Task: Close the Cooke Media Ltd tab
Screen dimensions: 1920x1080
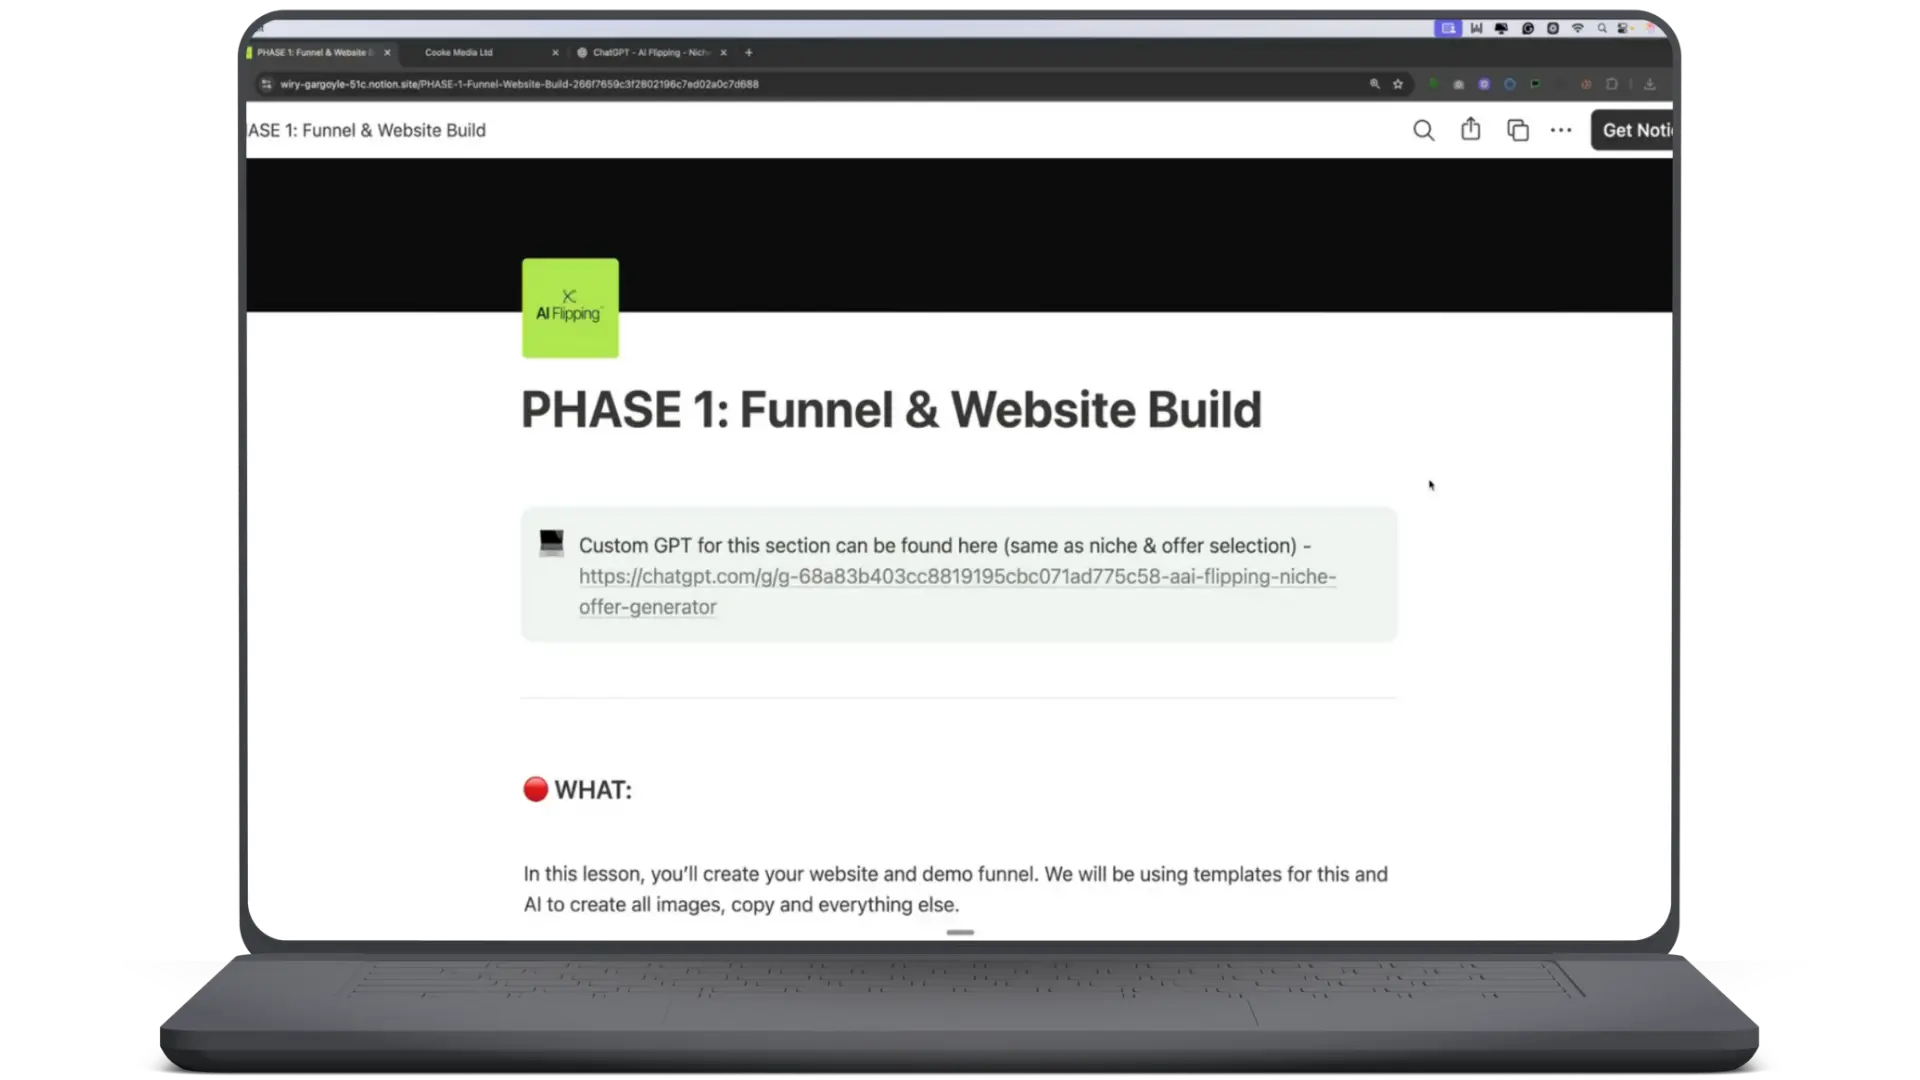Action: tap(555, 53)
